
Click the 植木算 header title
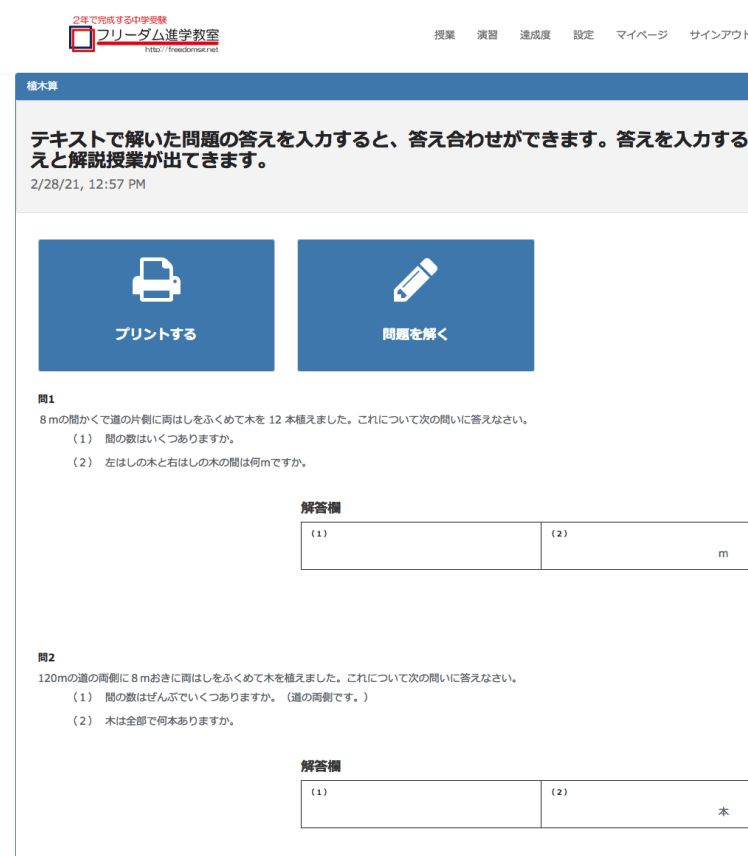tap(42, 86)
